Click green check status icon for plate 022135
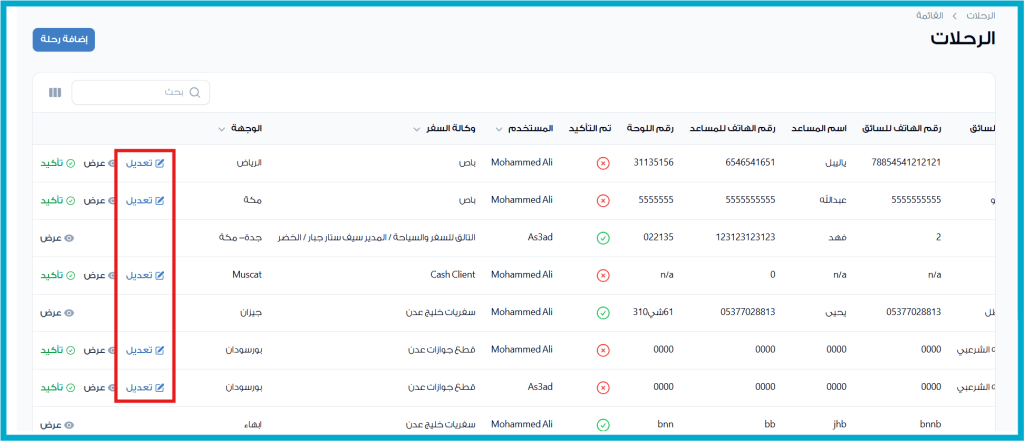Viewport: 1024px width, 441px height. click(x=602, y=238)
